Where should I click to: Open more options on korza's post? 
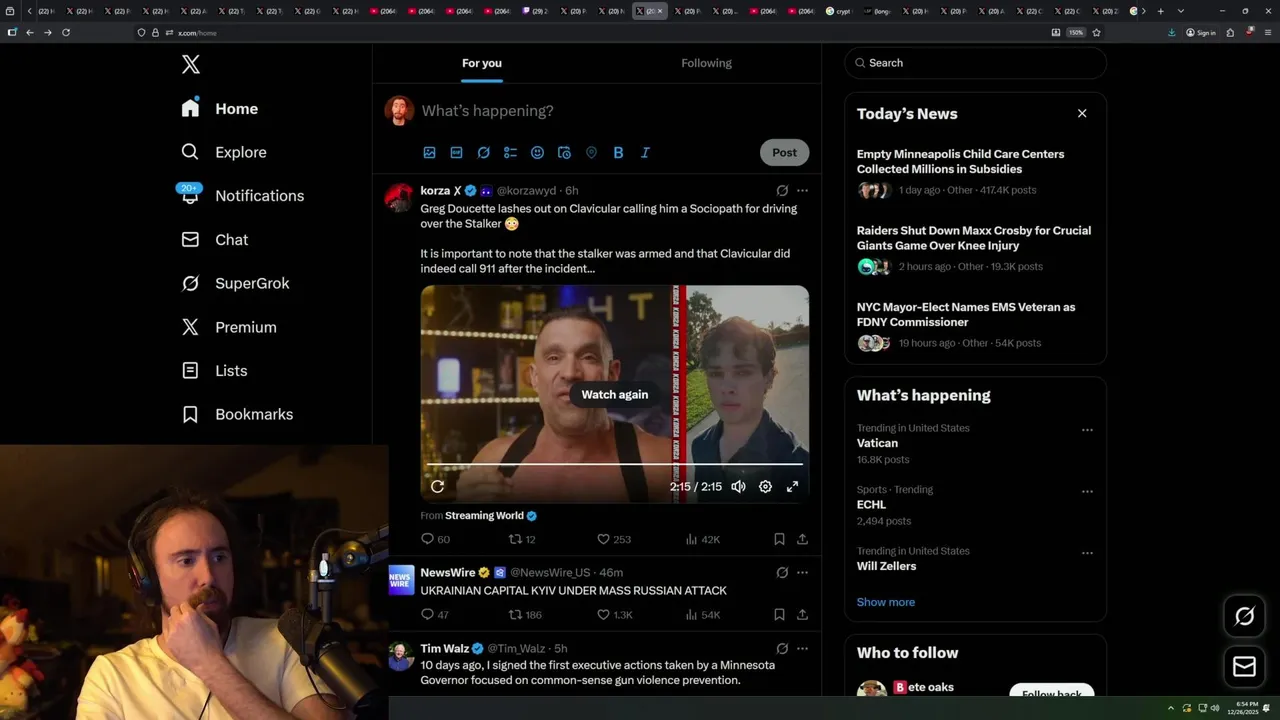click(802, 191)
